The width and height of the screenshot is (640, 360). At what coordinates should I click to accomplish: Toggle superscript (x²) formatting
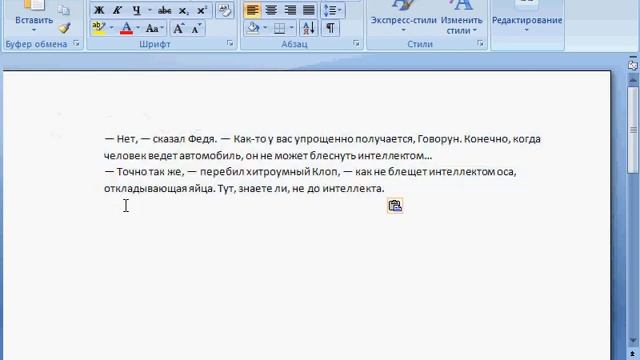tap(202, 10)
